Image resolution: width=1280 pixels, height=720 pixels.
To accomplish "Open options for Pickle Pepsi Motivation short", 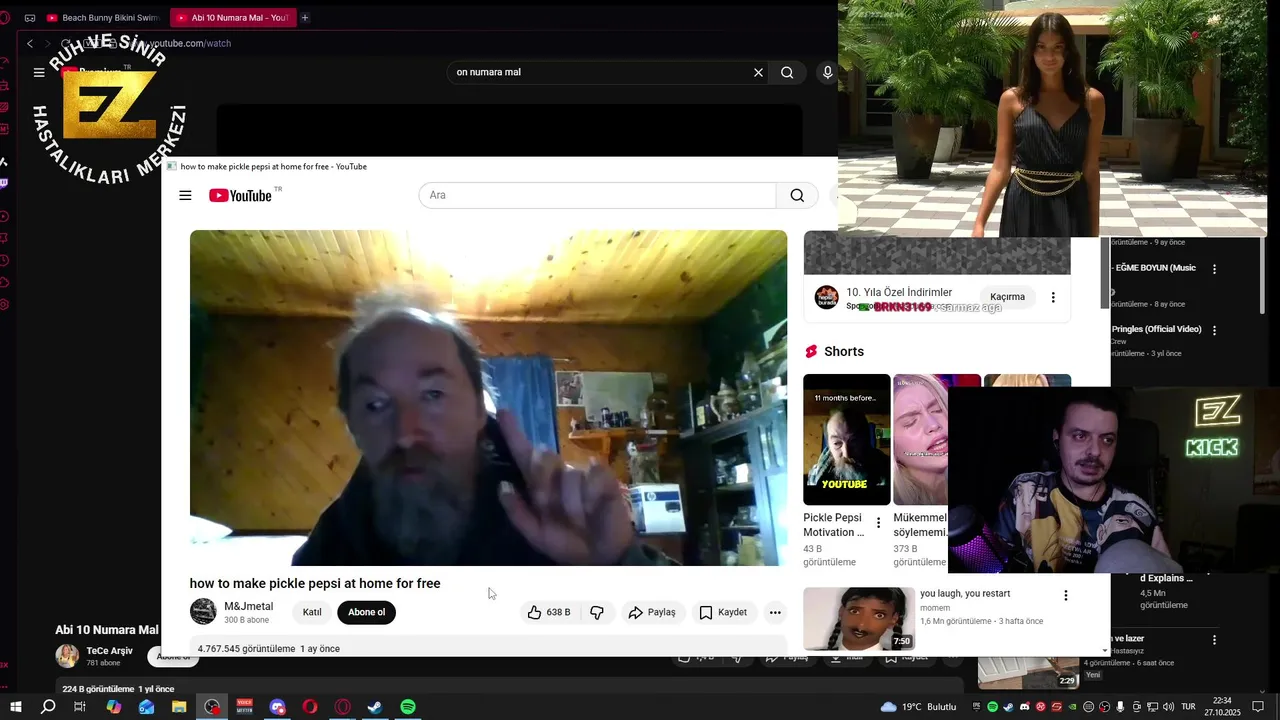I will (879, 522).
